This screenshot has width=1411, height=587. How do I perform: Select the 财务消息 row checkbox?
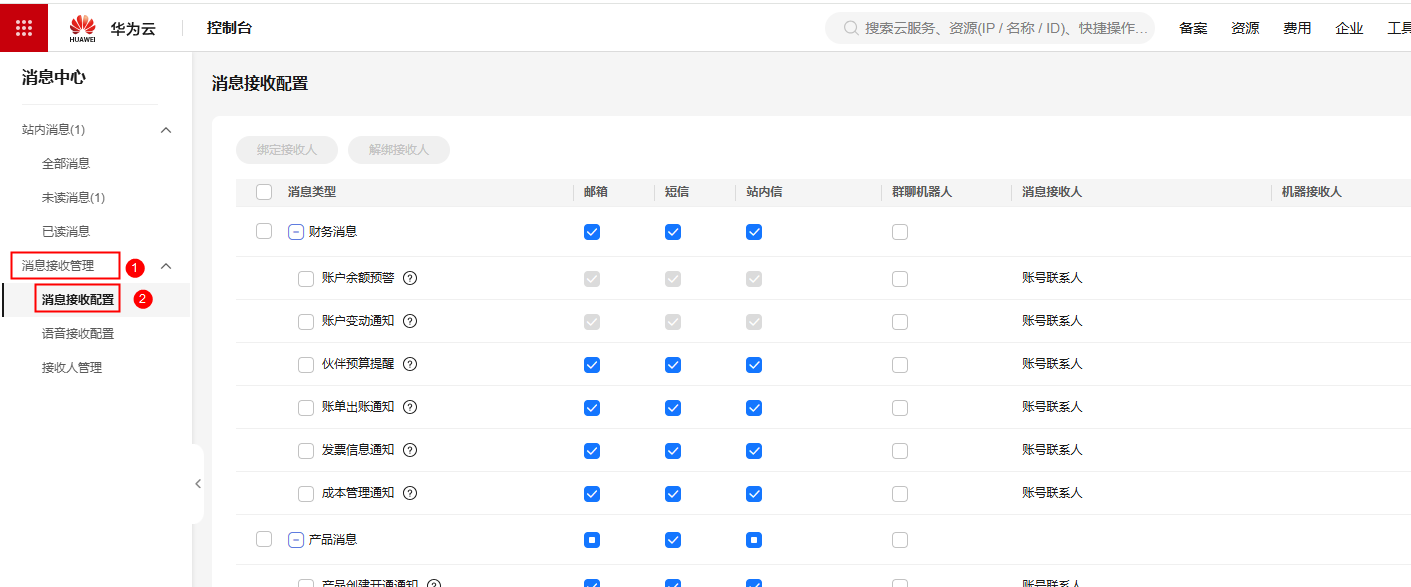pyautogui.click(x=264, y=231)
